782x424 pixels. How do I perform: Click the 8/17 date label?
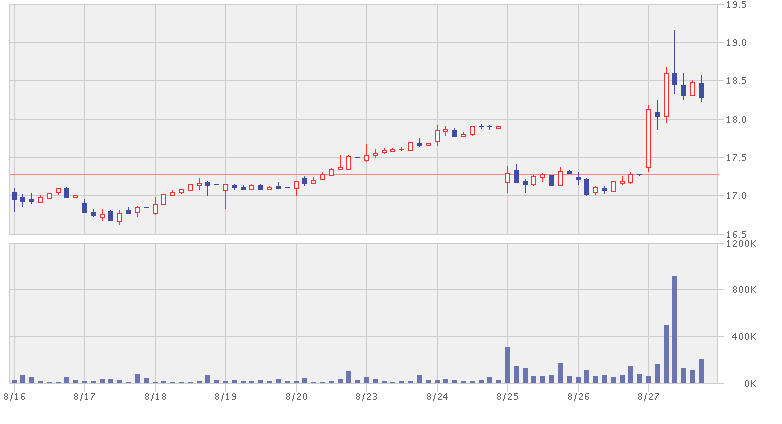pos(84,397)
